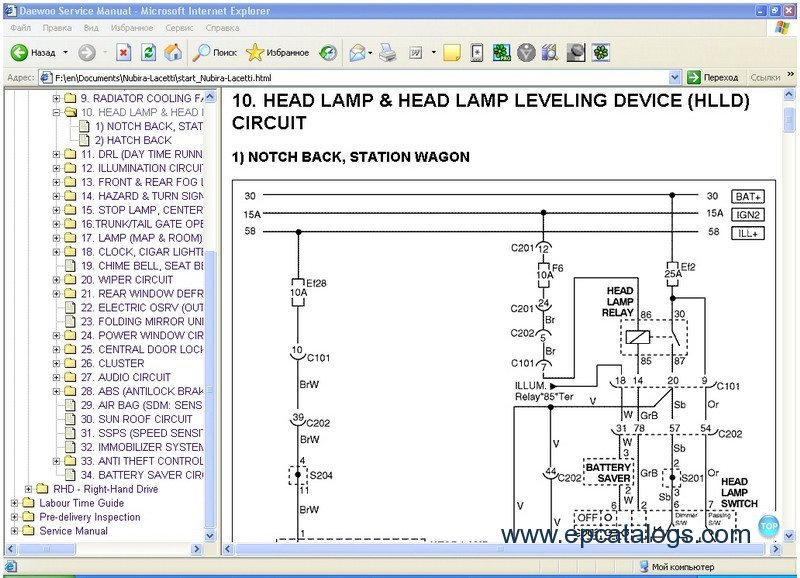Click the Forward navigation arrow
Image resolution: width=800 pixels, height=578 pixels.
pyautogui.click(x=87, y=52)
